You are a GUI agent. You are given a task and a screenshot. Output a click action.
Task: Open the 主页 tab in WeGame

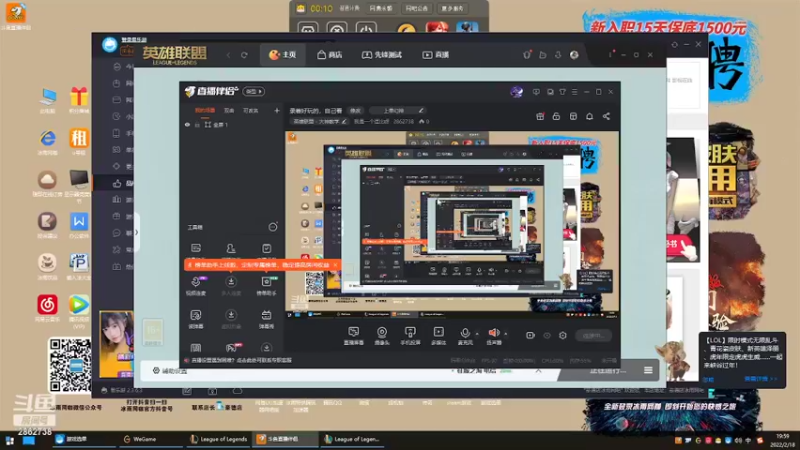282,55
